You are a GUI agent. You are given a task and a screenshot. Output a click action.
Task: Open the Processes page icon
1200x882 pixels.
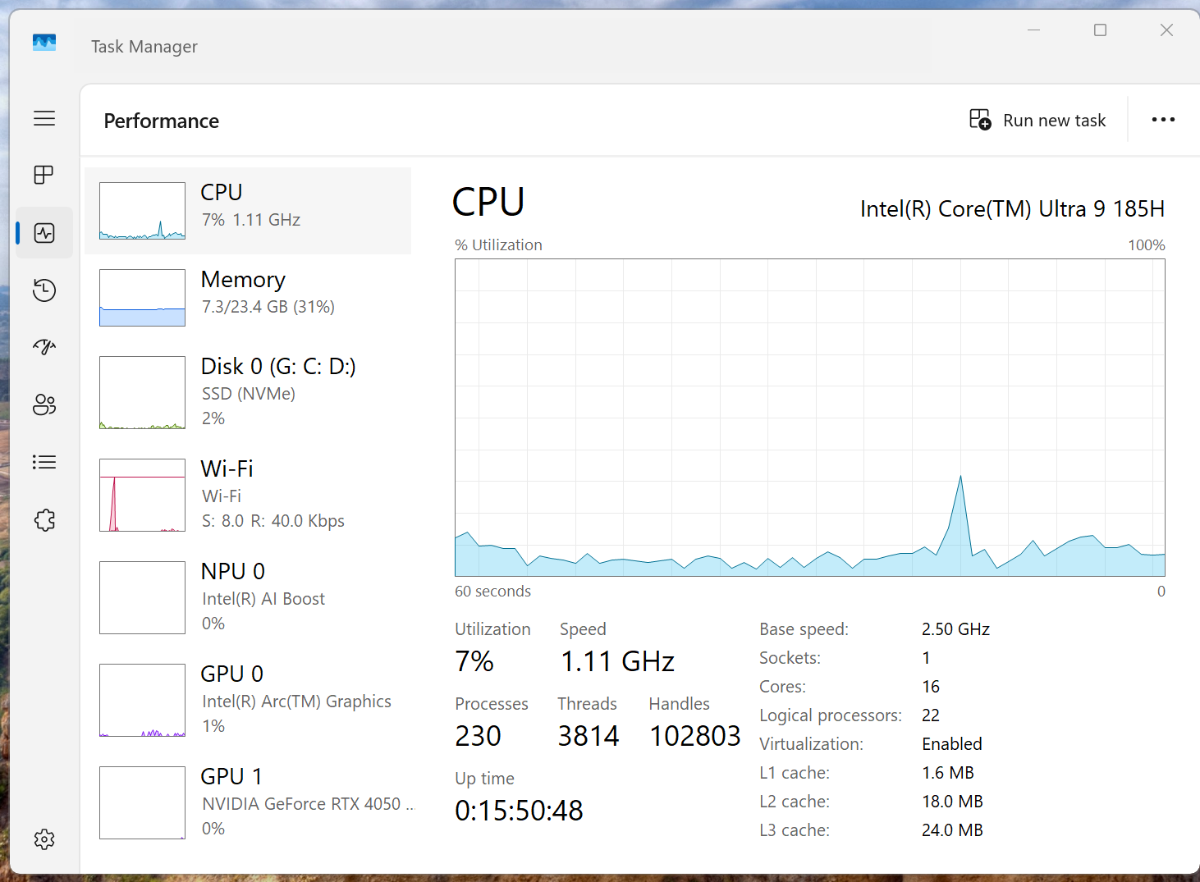44,176
